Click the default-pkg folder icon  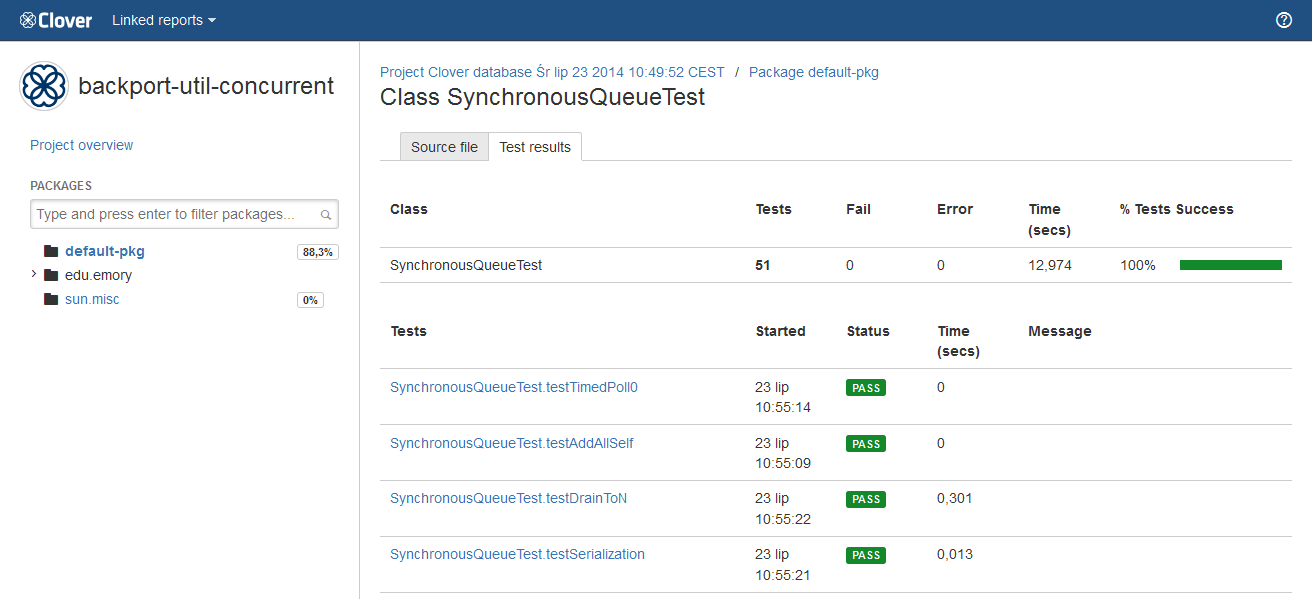click(x=51, y=251)
